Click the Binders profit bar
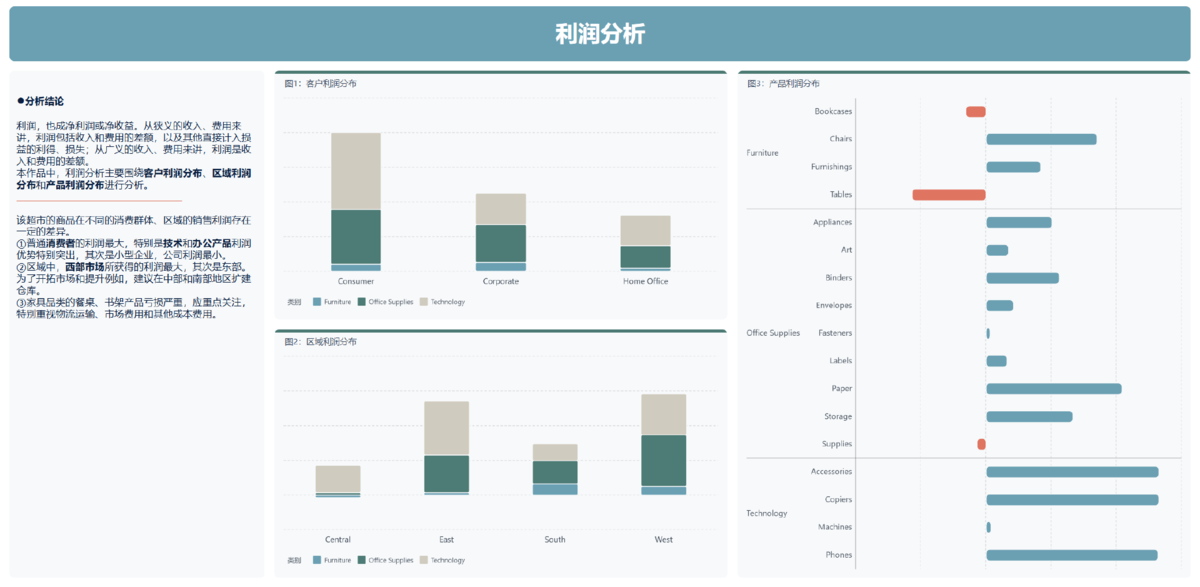1200x587 pixels. click(1022, 278)
